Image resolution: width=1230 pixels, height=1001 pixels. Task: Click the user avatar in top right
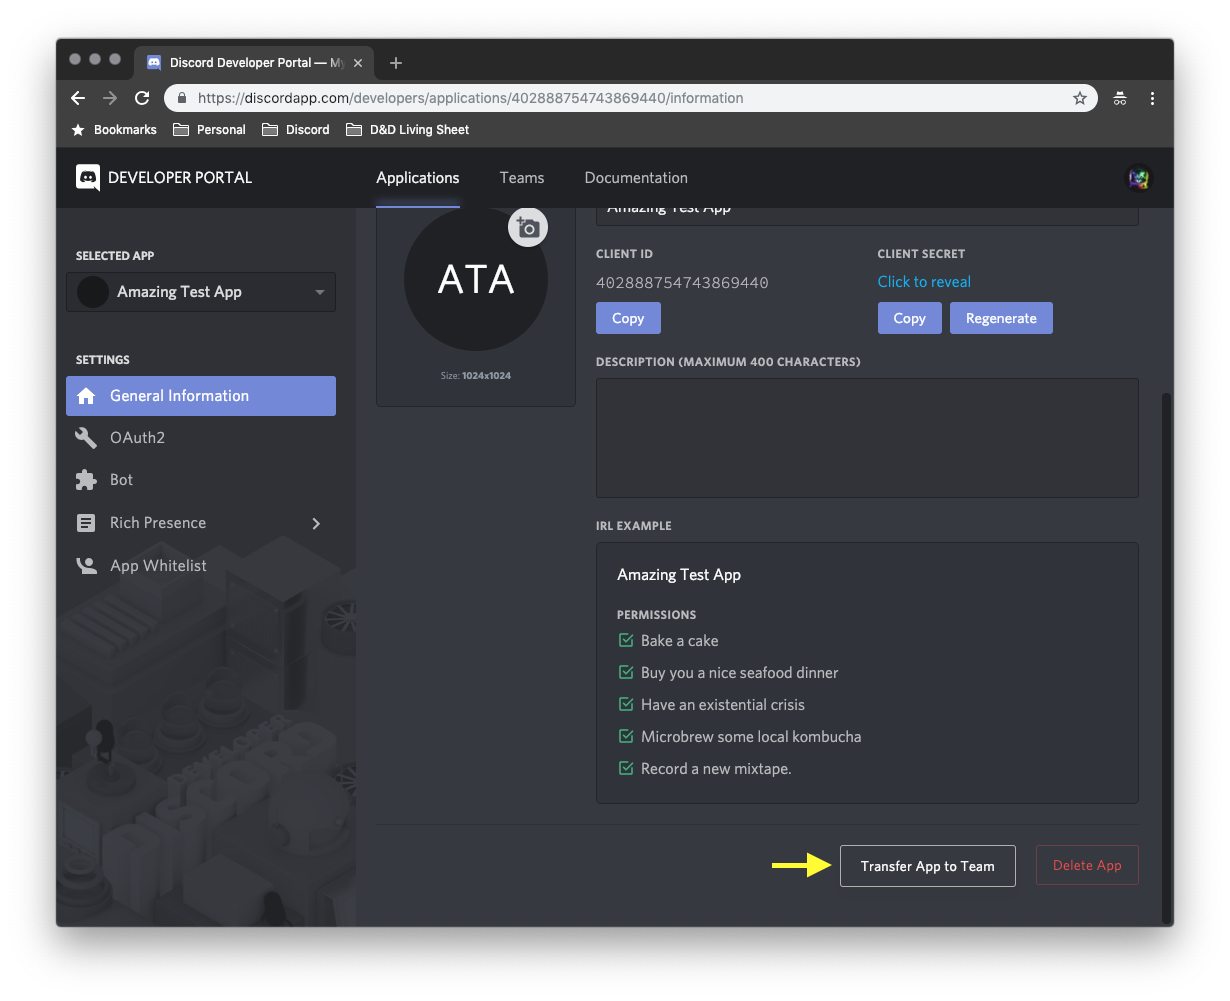click(1138, 178)
